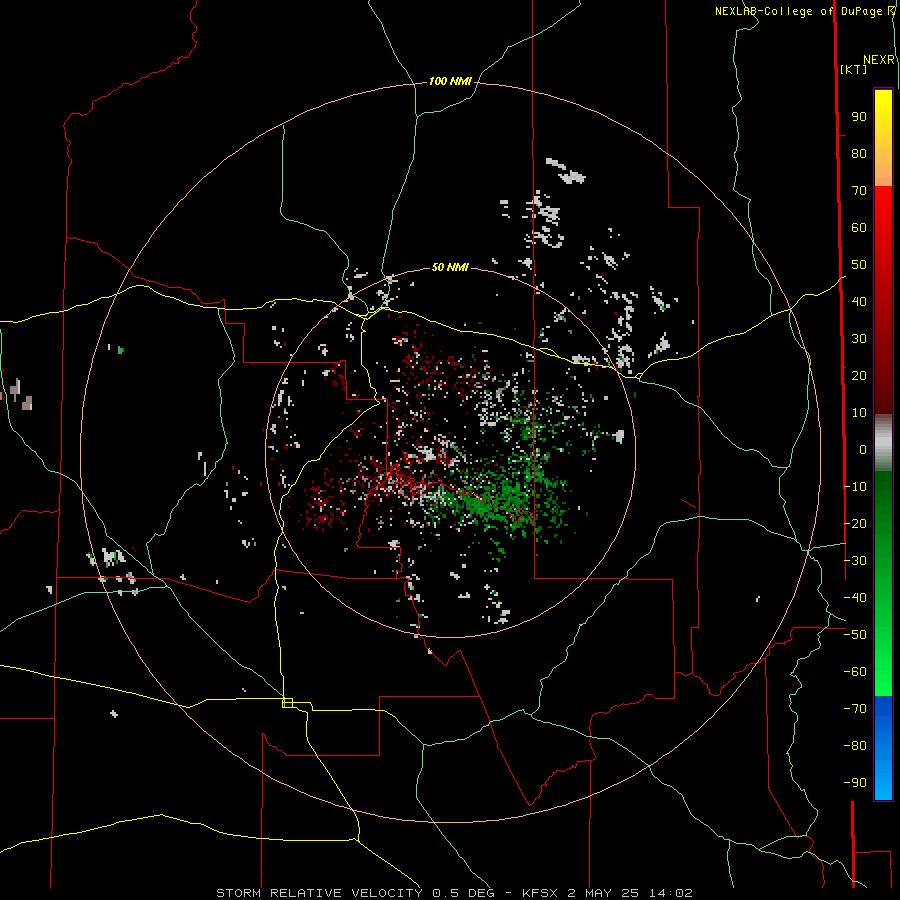This screenshot has width=900, height=900.
Task: Click the -70 value on velocity scale
Action: tap(855, 709)
